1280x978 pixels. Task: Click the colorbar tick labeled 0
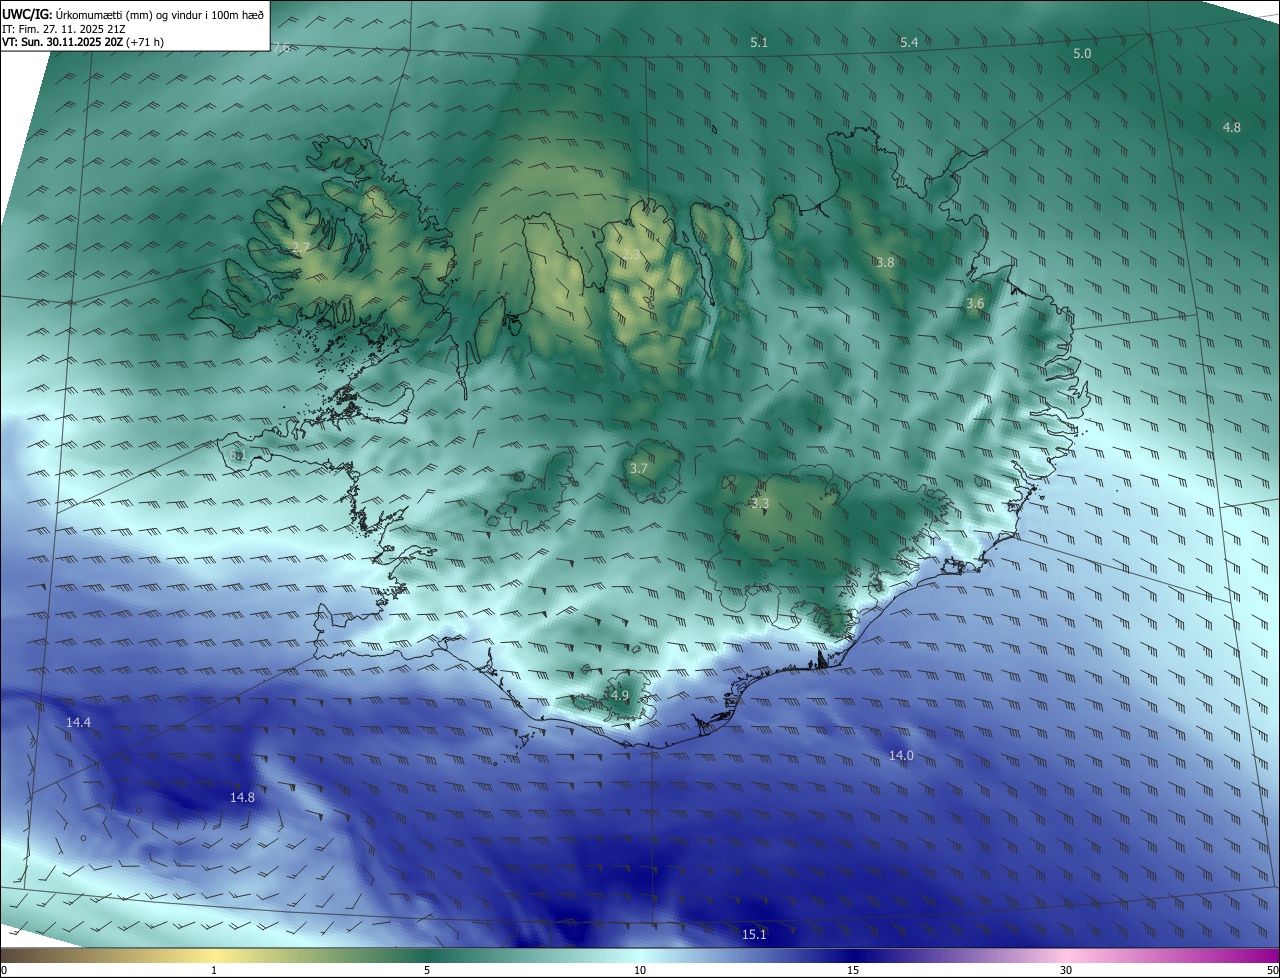[3, 970]
